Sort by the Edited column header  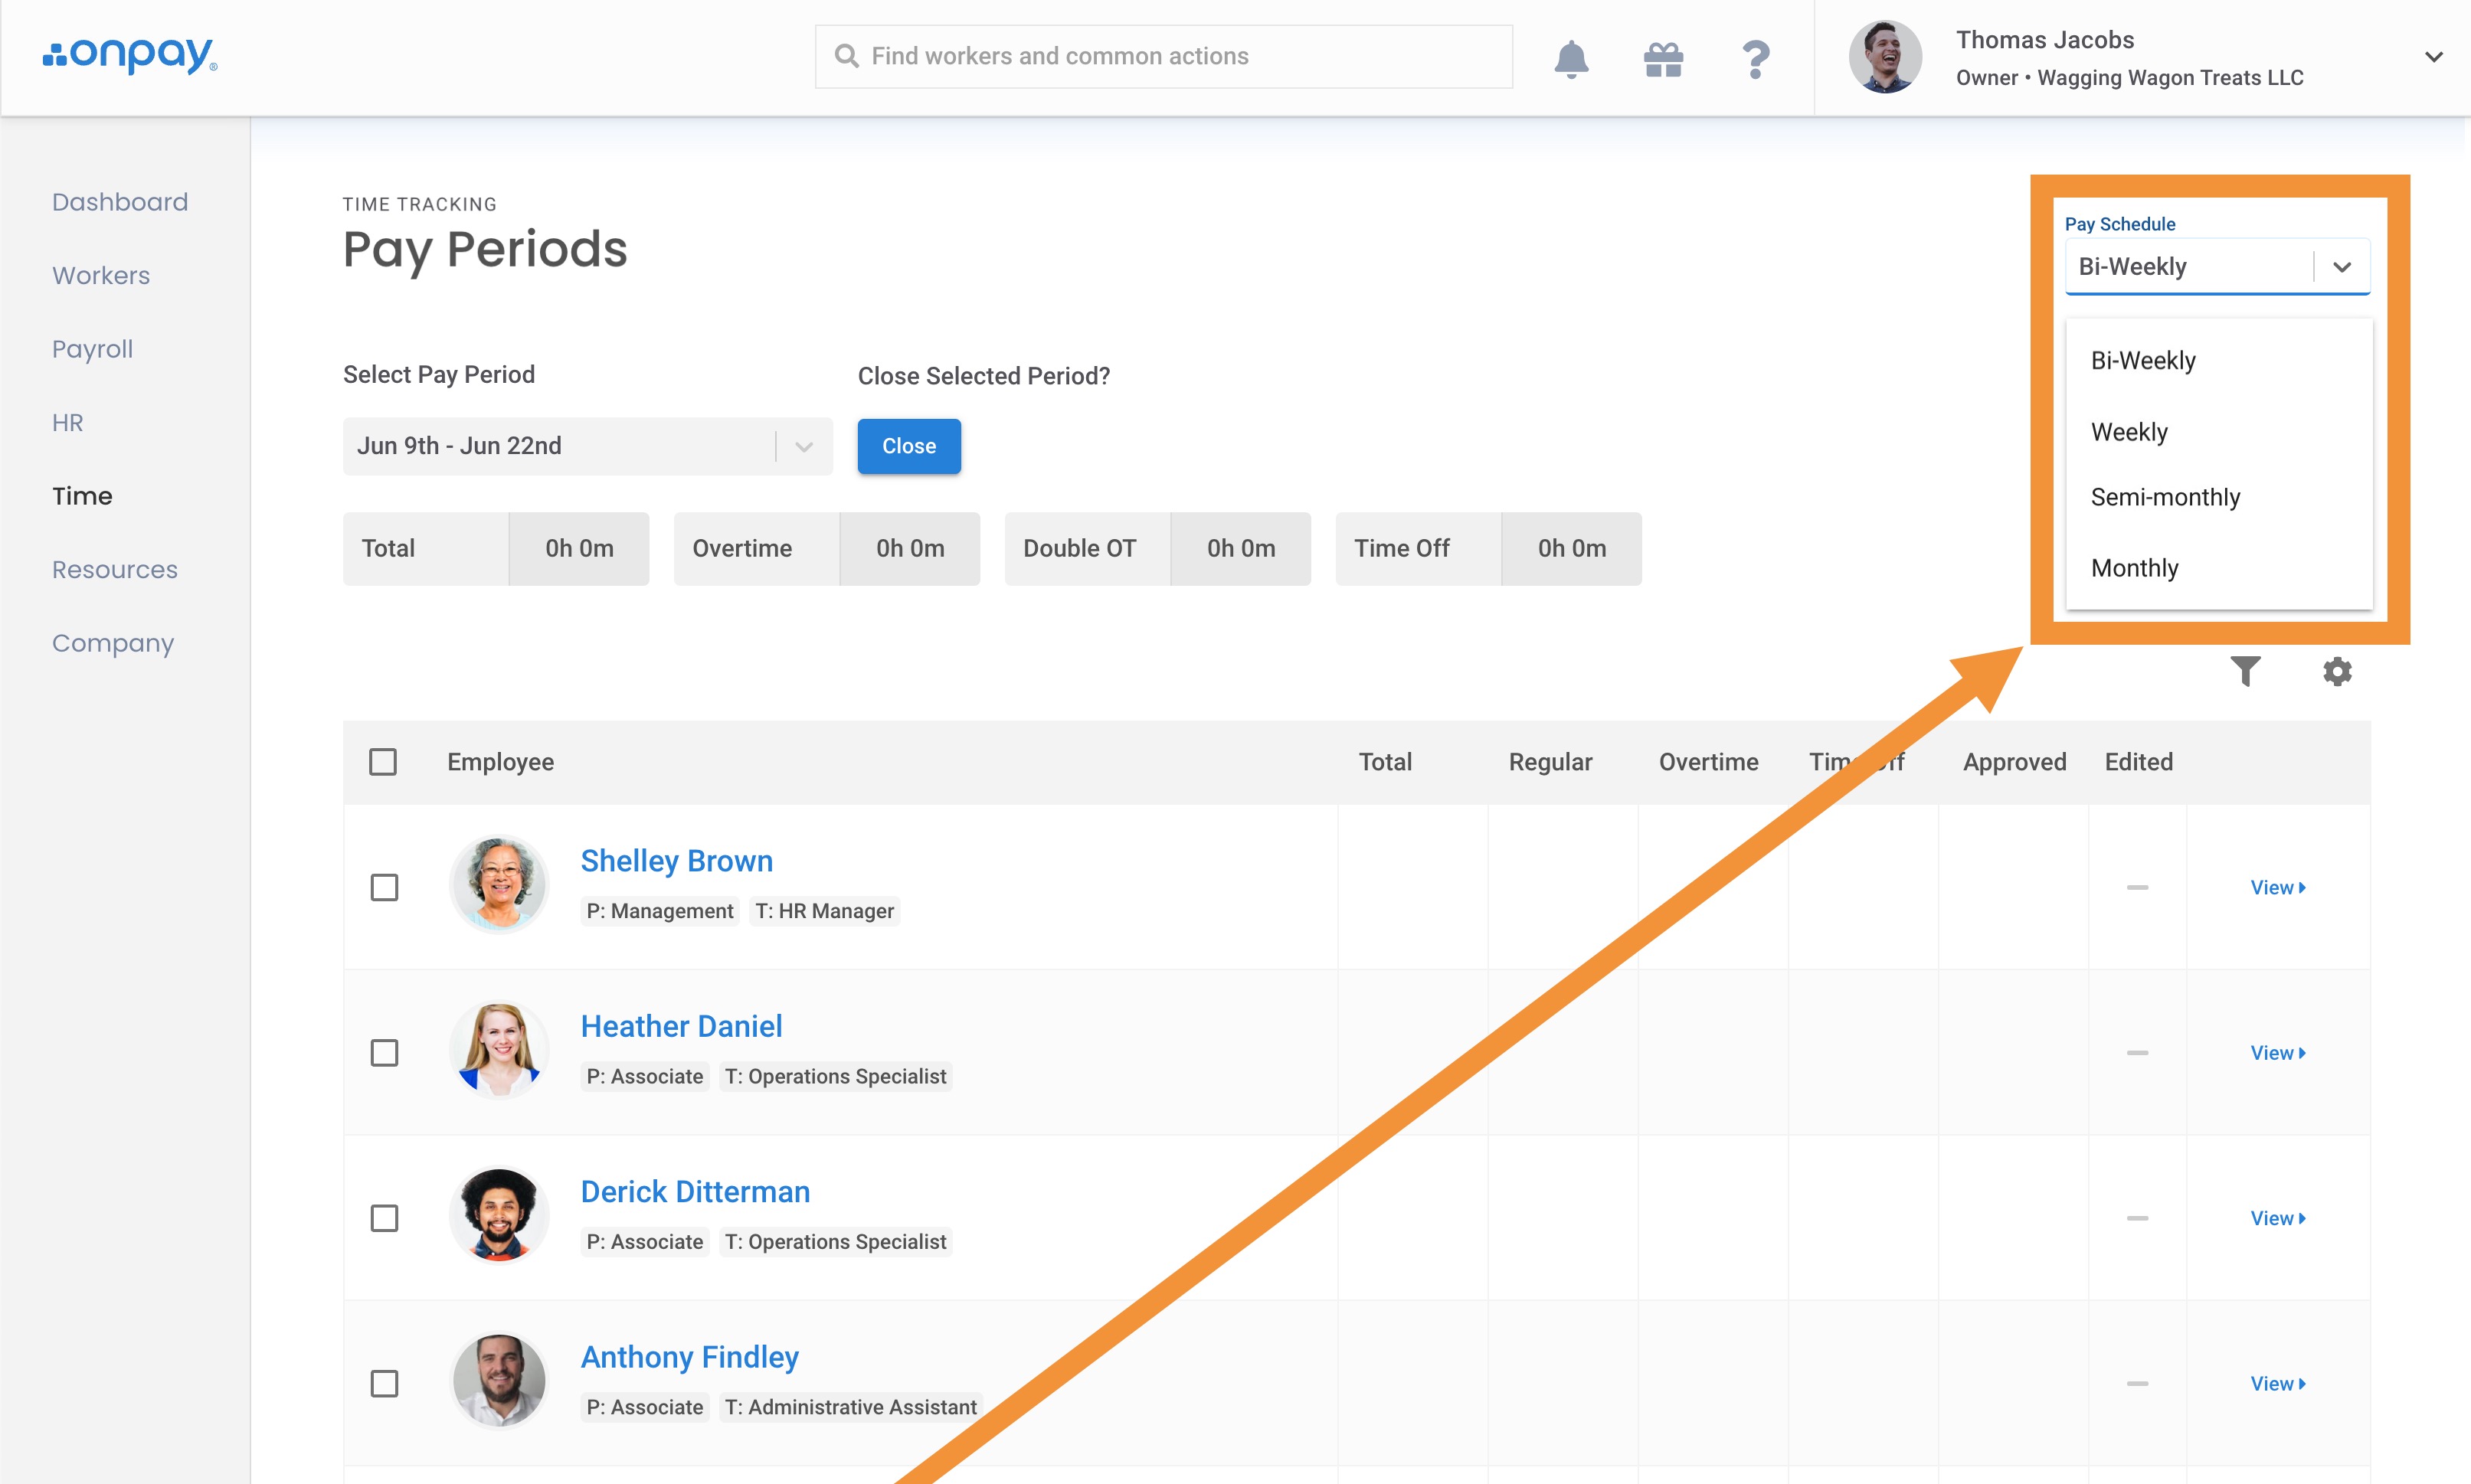click(x=2138, y=762)
